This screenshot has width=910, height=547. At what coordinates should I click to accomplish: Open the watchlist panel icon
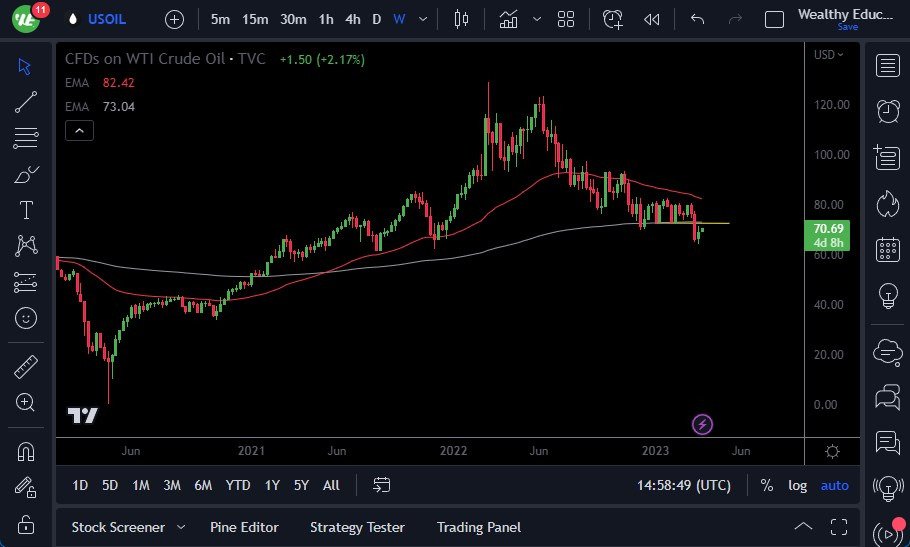click(887, 66)
